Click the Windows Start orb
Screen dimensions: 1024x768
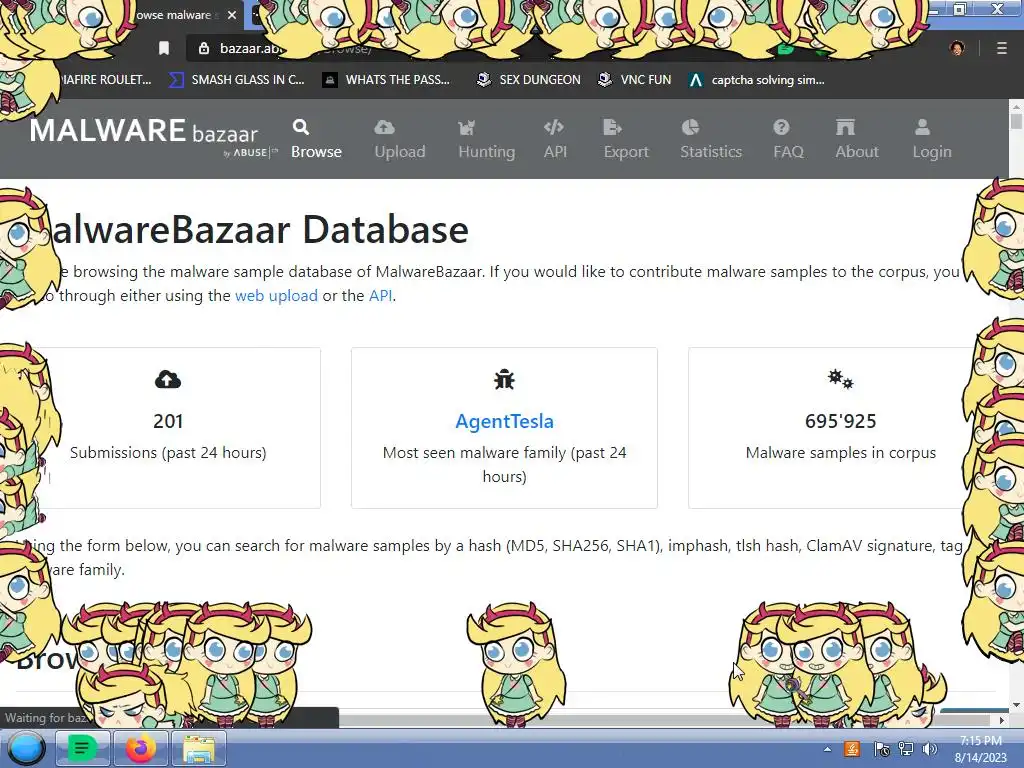pyautogui.click(x=25, y=748)
